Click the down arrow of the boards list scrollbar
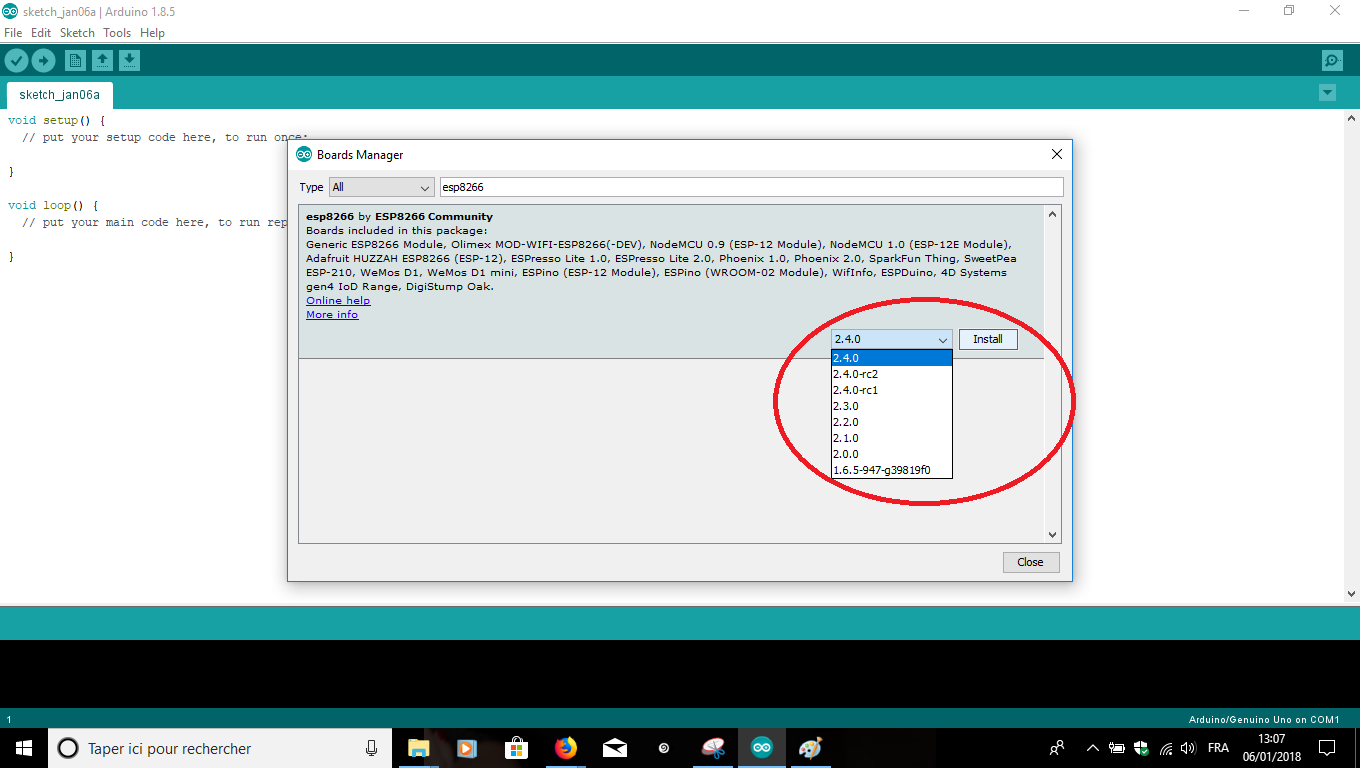Screen dimensions: 1360x768 tap(1052, 535)
